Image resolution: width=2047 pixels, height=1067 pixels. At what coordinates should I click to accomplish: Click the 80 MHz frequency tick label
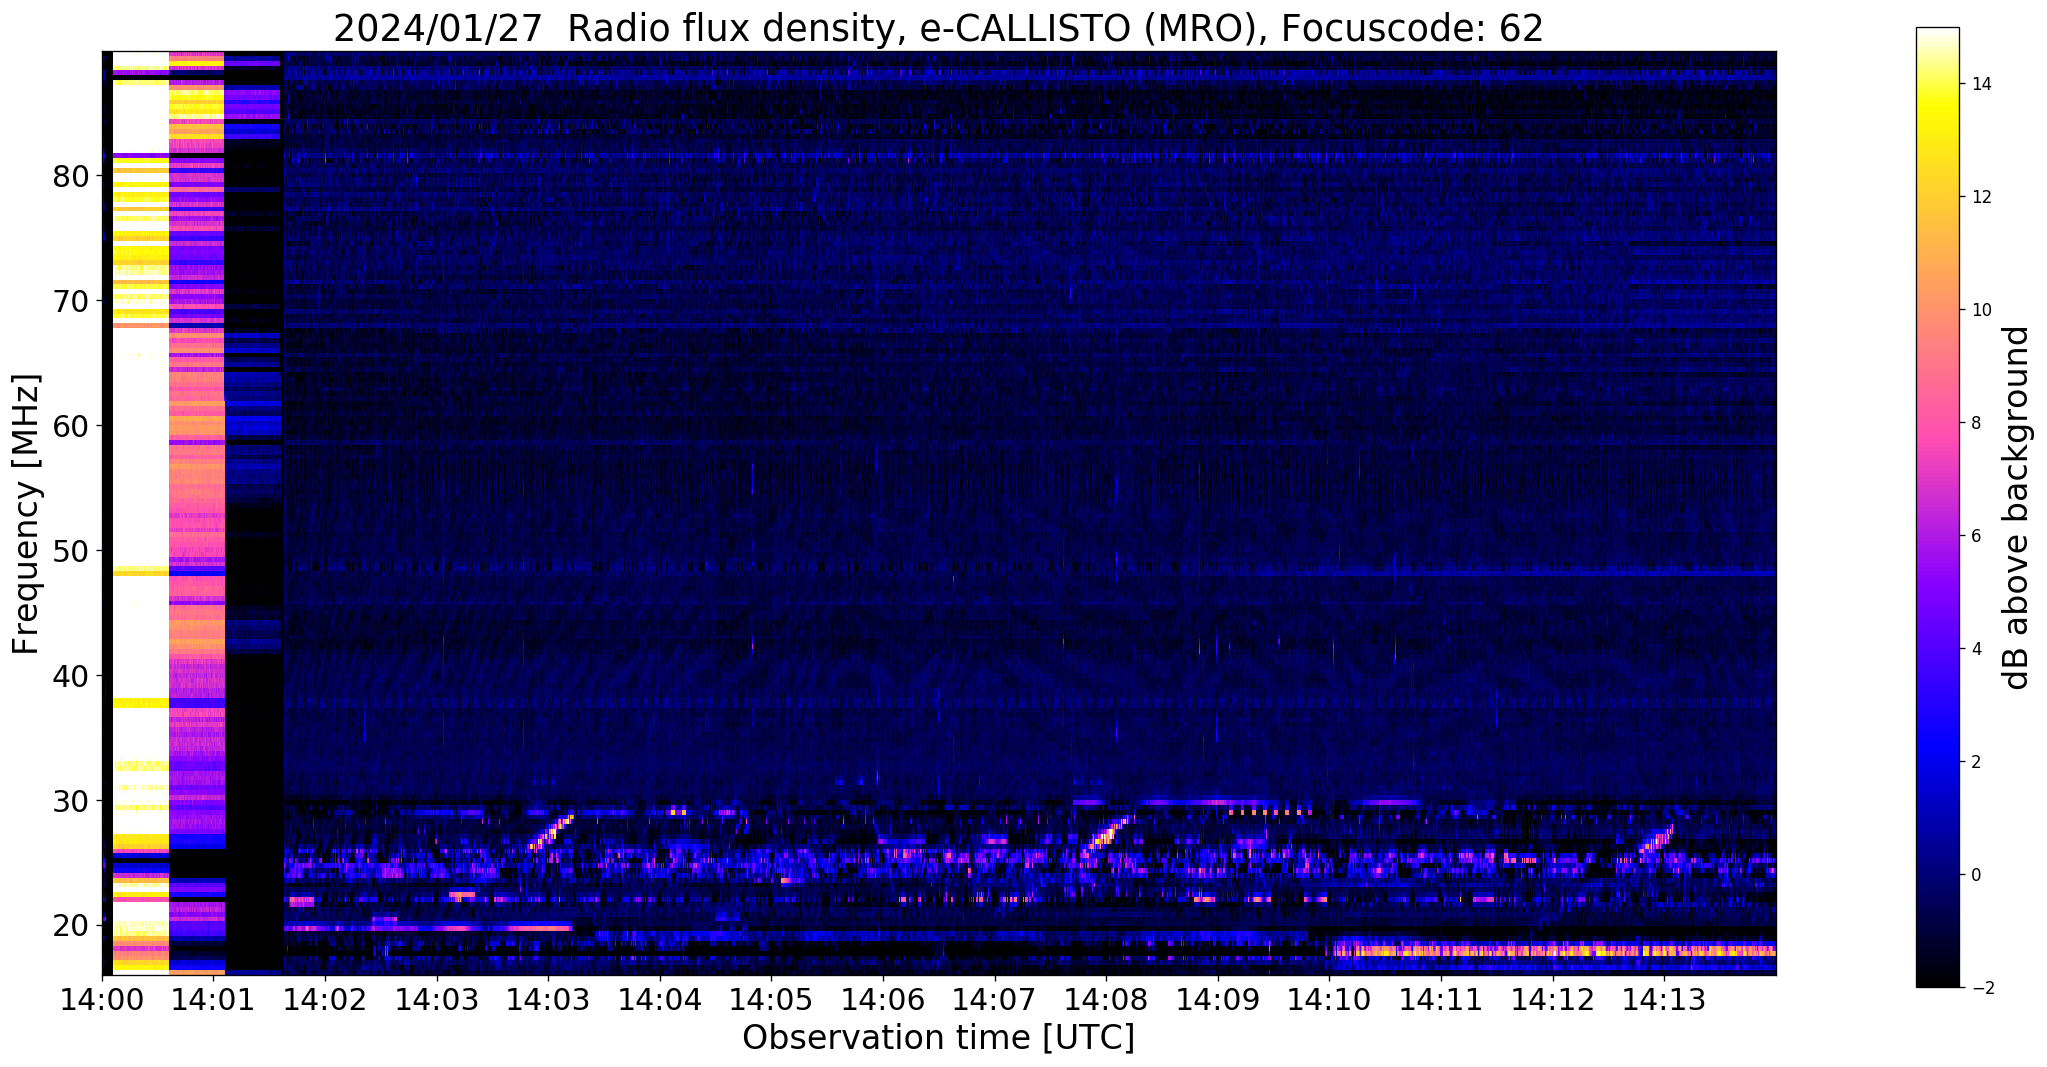(72, 177)
